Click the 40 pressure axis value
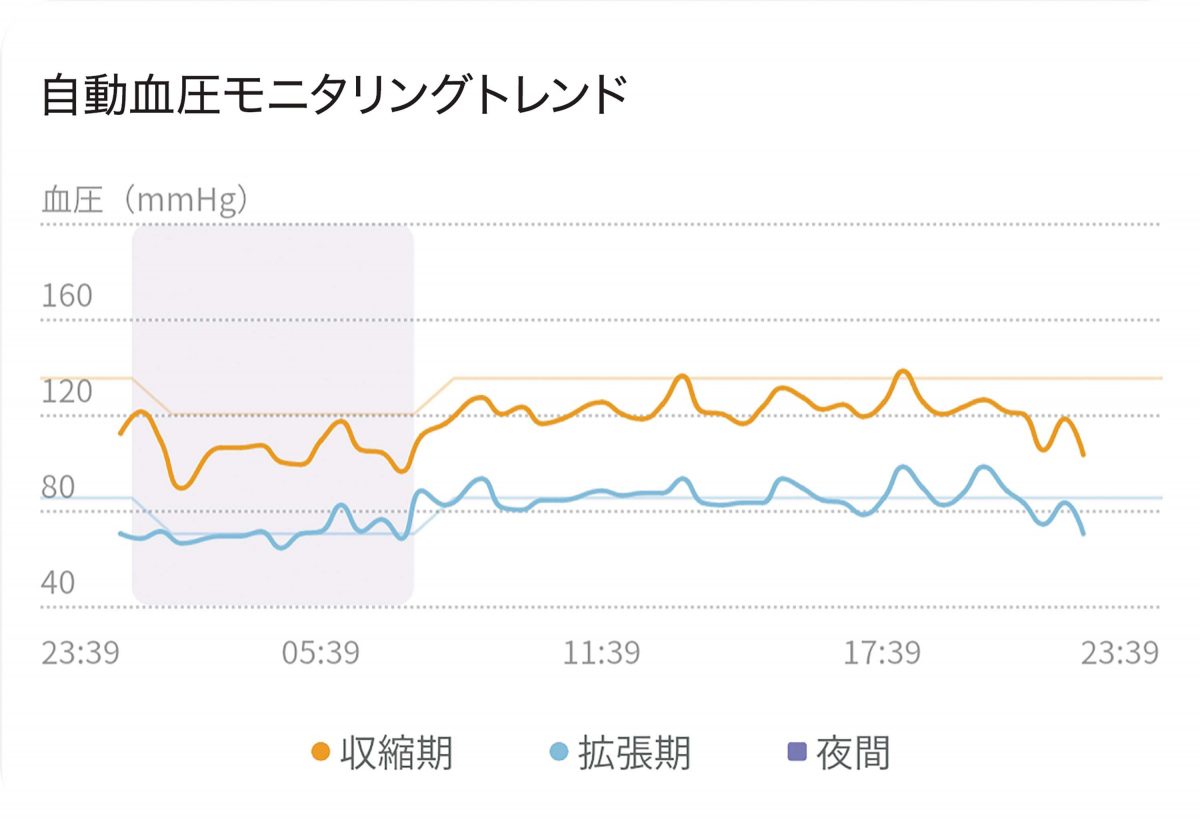This screenshot has width=1200, height=822. (60, 583)
